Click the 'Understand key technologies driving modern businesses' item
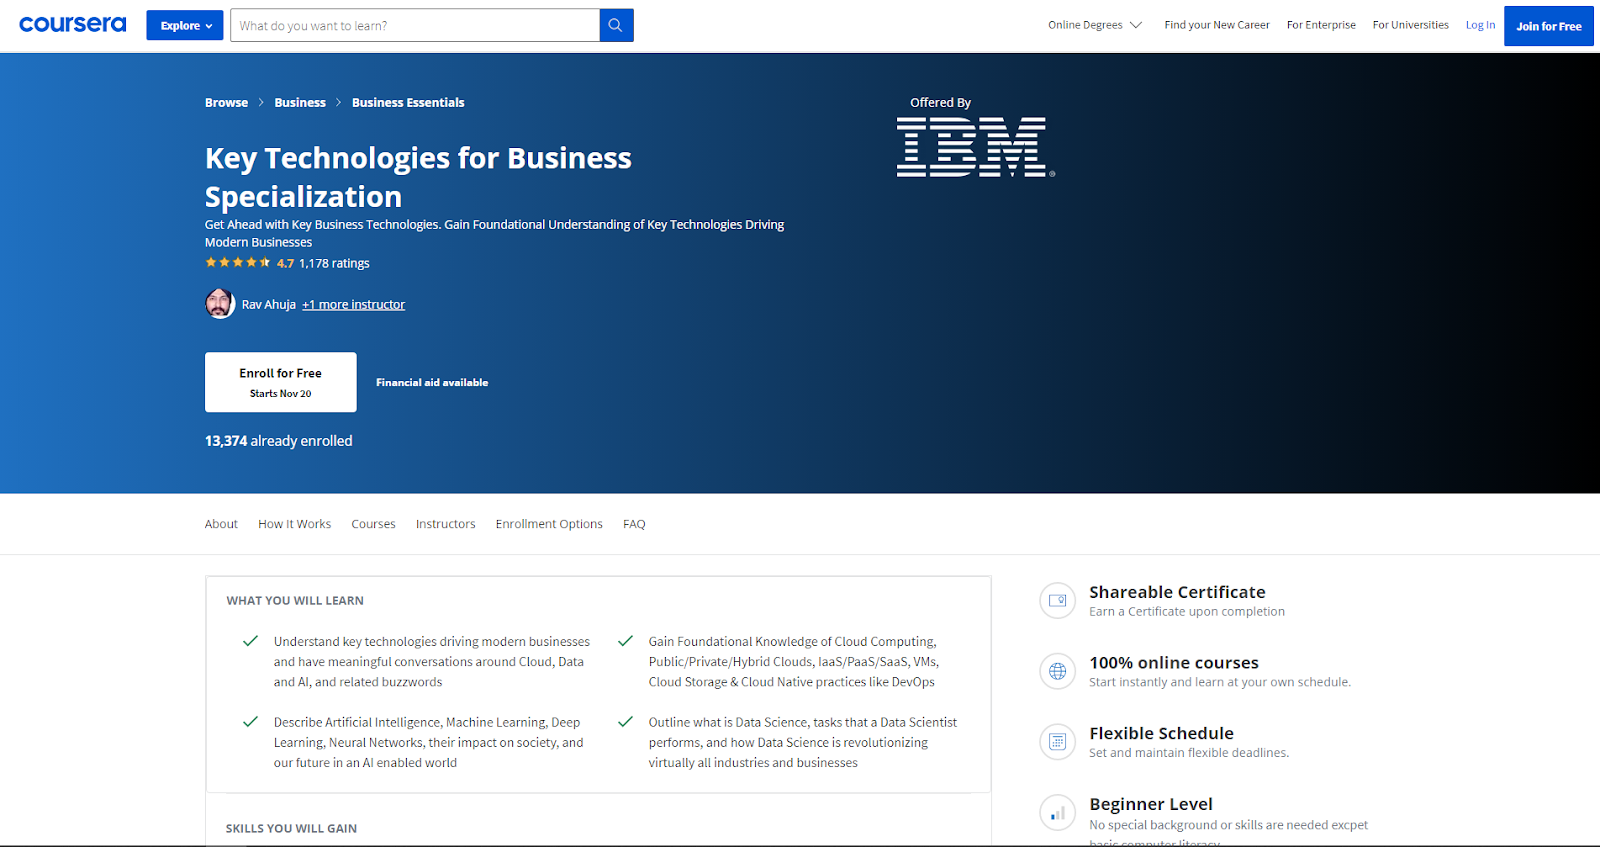Viewport: 1600px width, 847px height. (x=432, y=662)
